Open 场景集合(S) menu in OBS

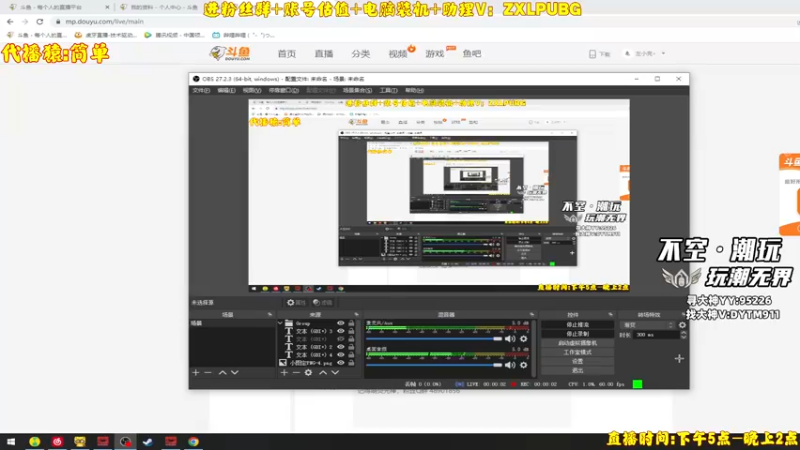click(x=357, y=90)
